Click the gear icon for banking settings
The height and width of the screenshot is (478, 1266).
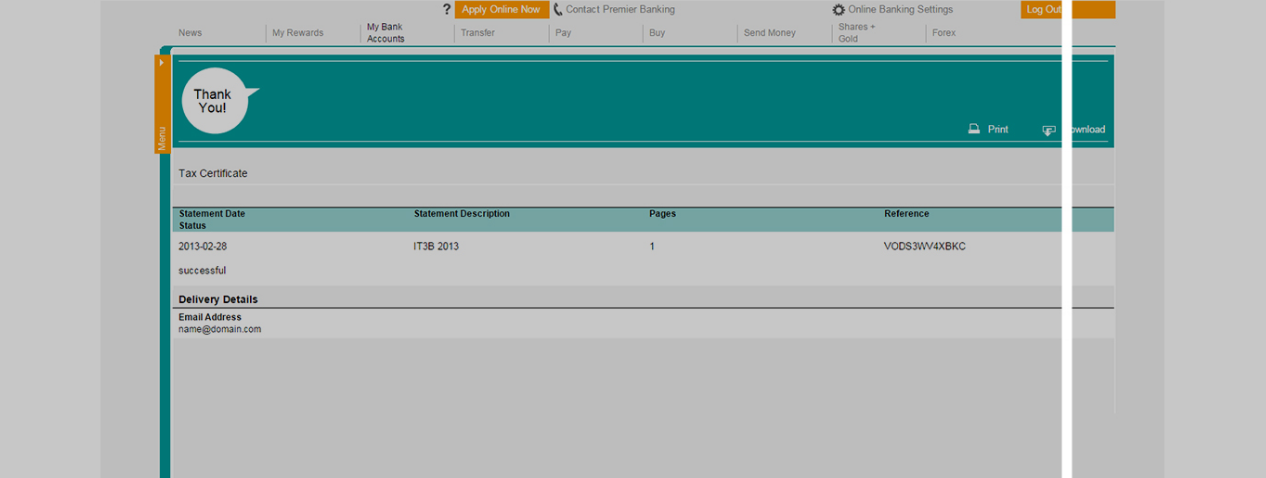tap(839, 10)
